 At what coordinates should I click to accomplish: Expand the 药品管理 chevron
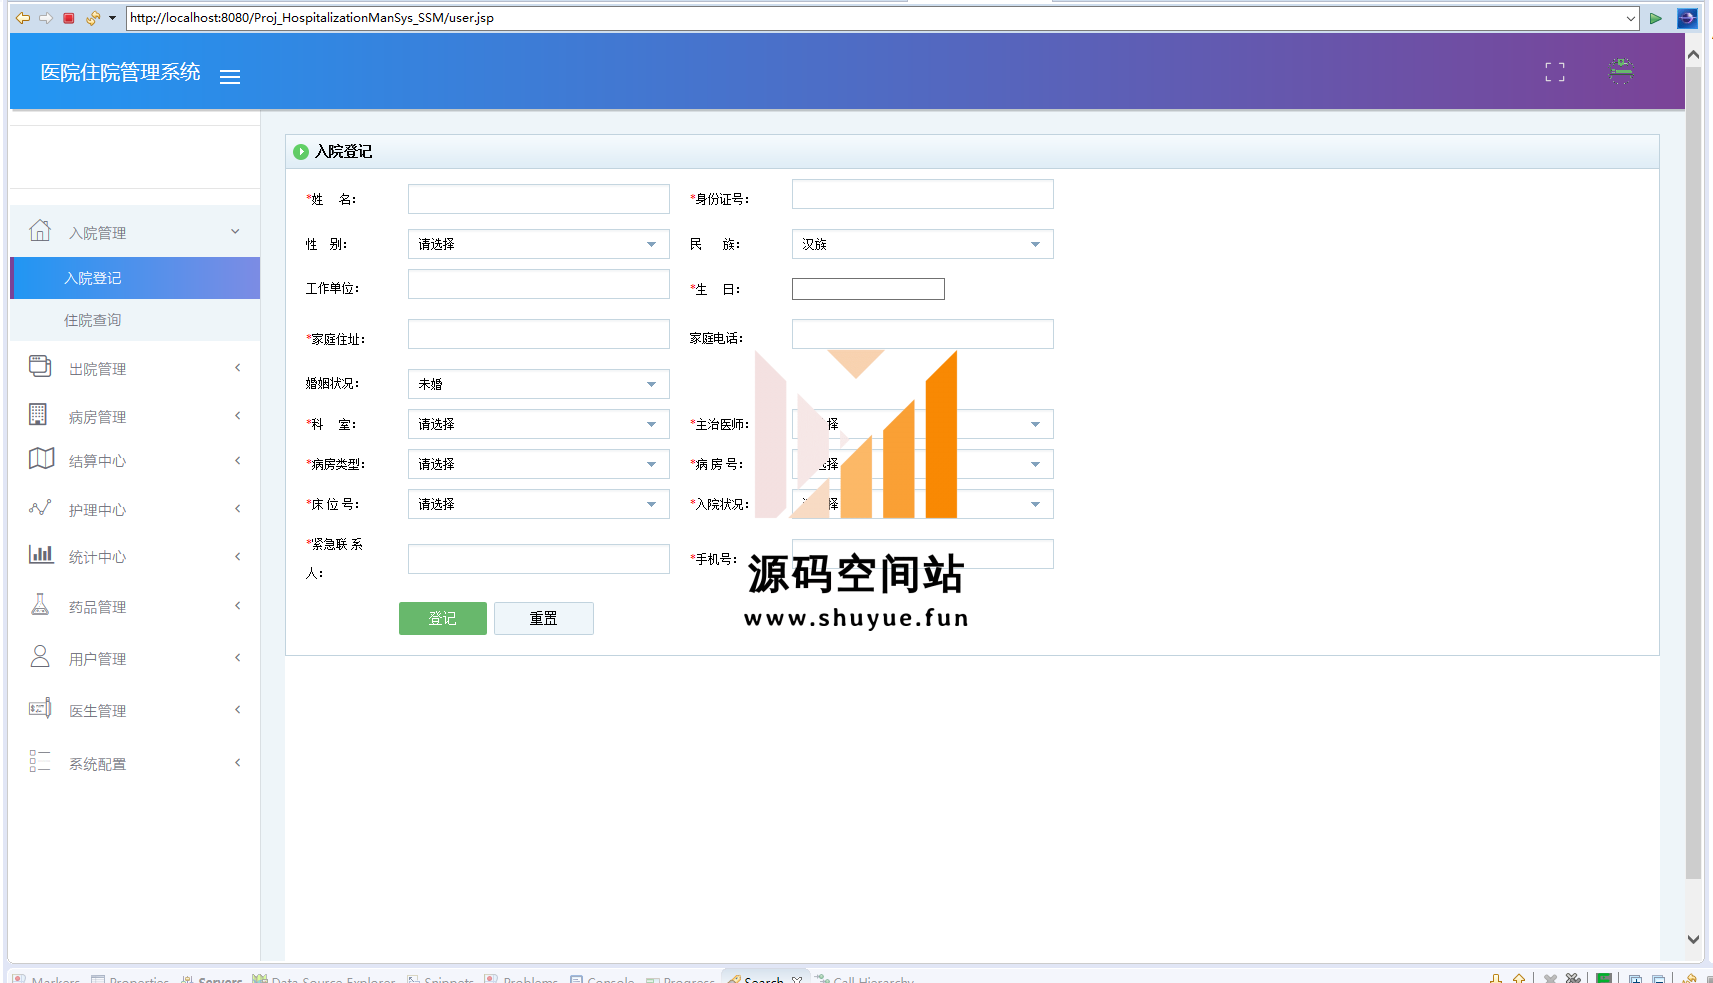click(x=237, y=606)
